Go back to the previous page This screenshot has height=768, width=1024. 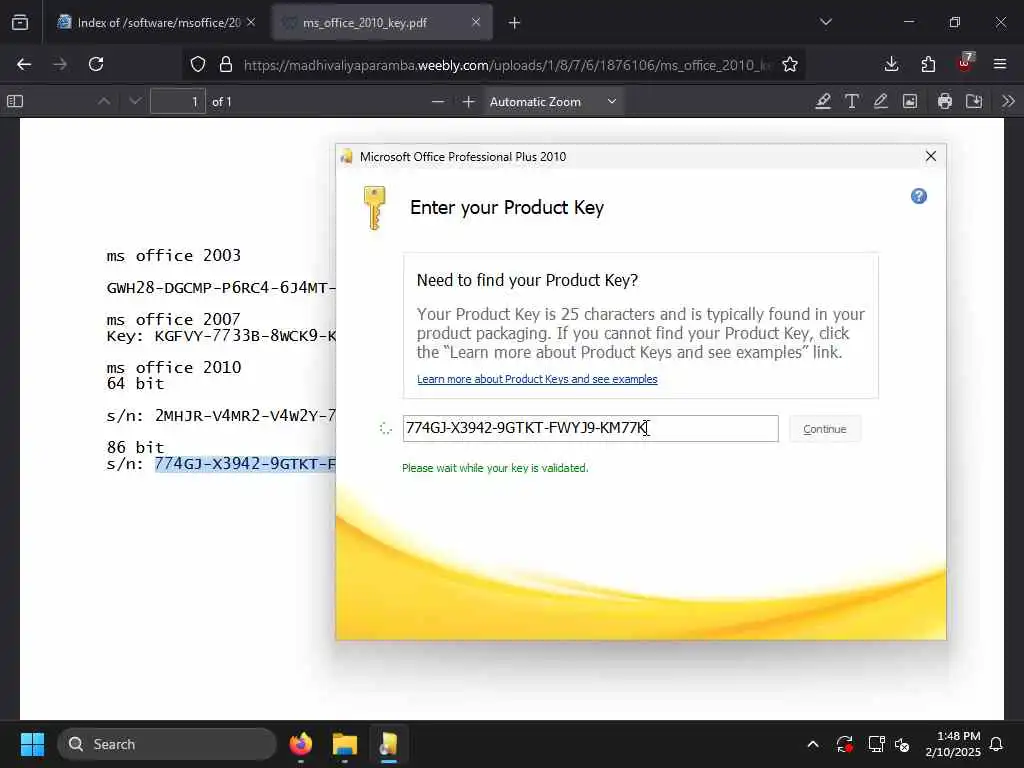tap(24, 64)
